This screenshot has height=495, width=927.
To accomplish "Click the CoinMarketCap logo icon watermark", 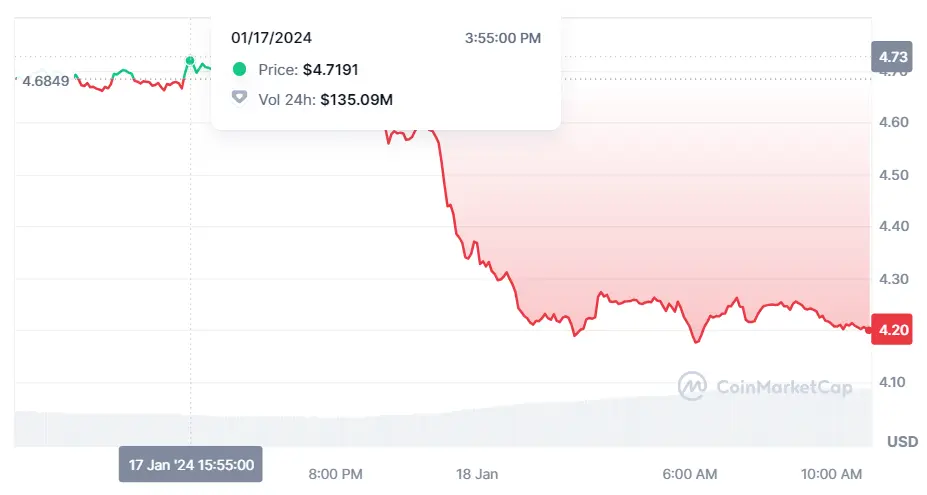I will click(693, 386).
